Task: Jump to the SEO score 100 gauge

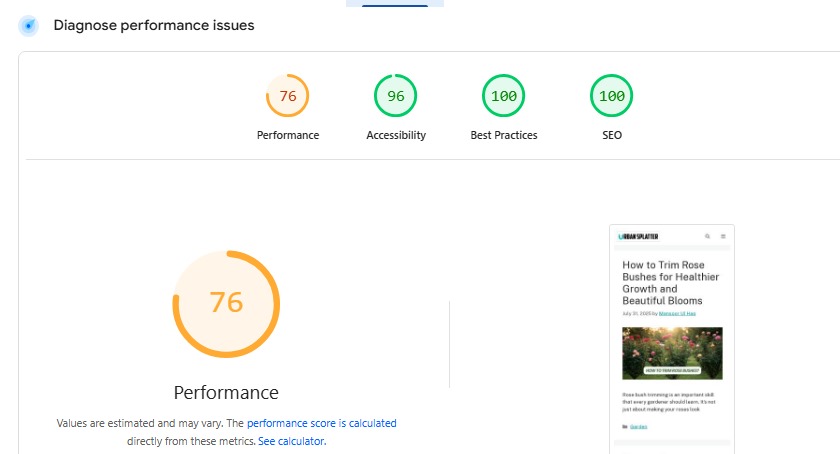Action: 612,96
